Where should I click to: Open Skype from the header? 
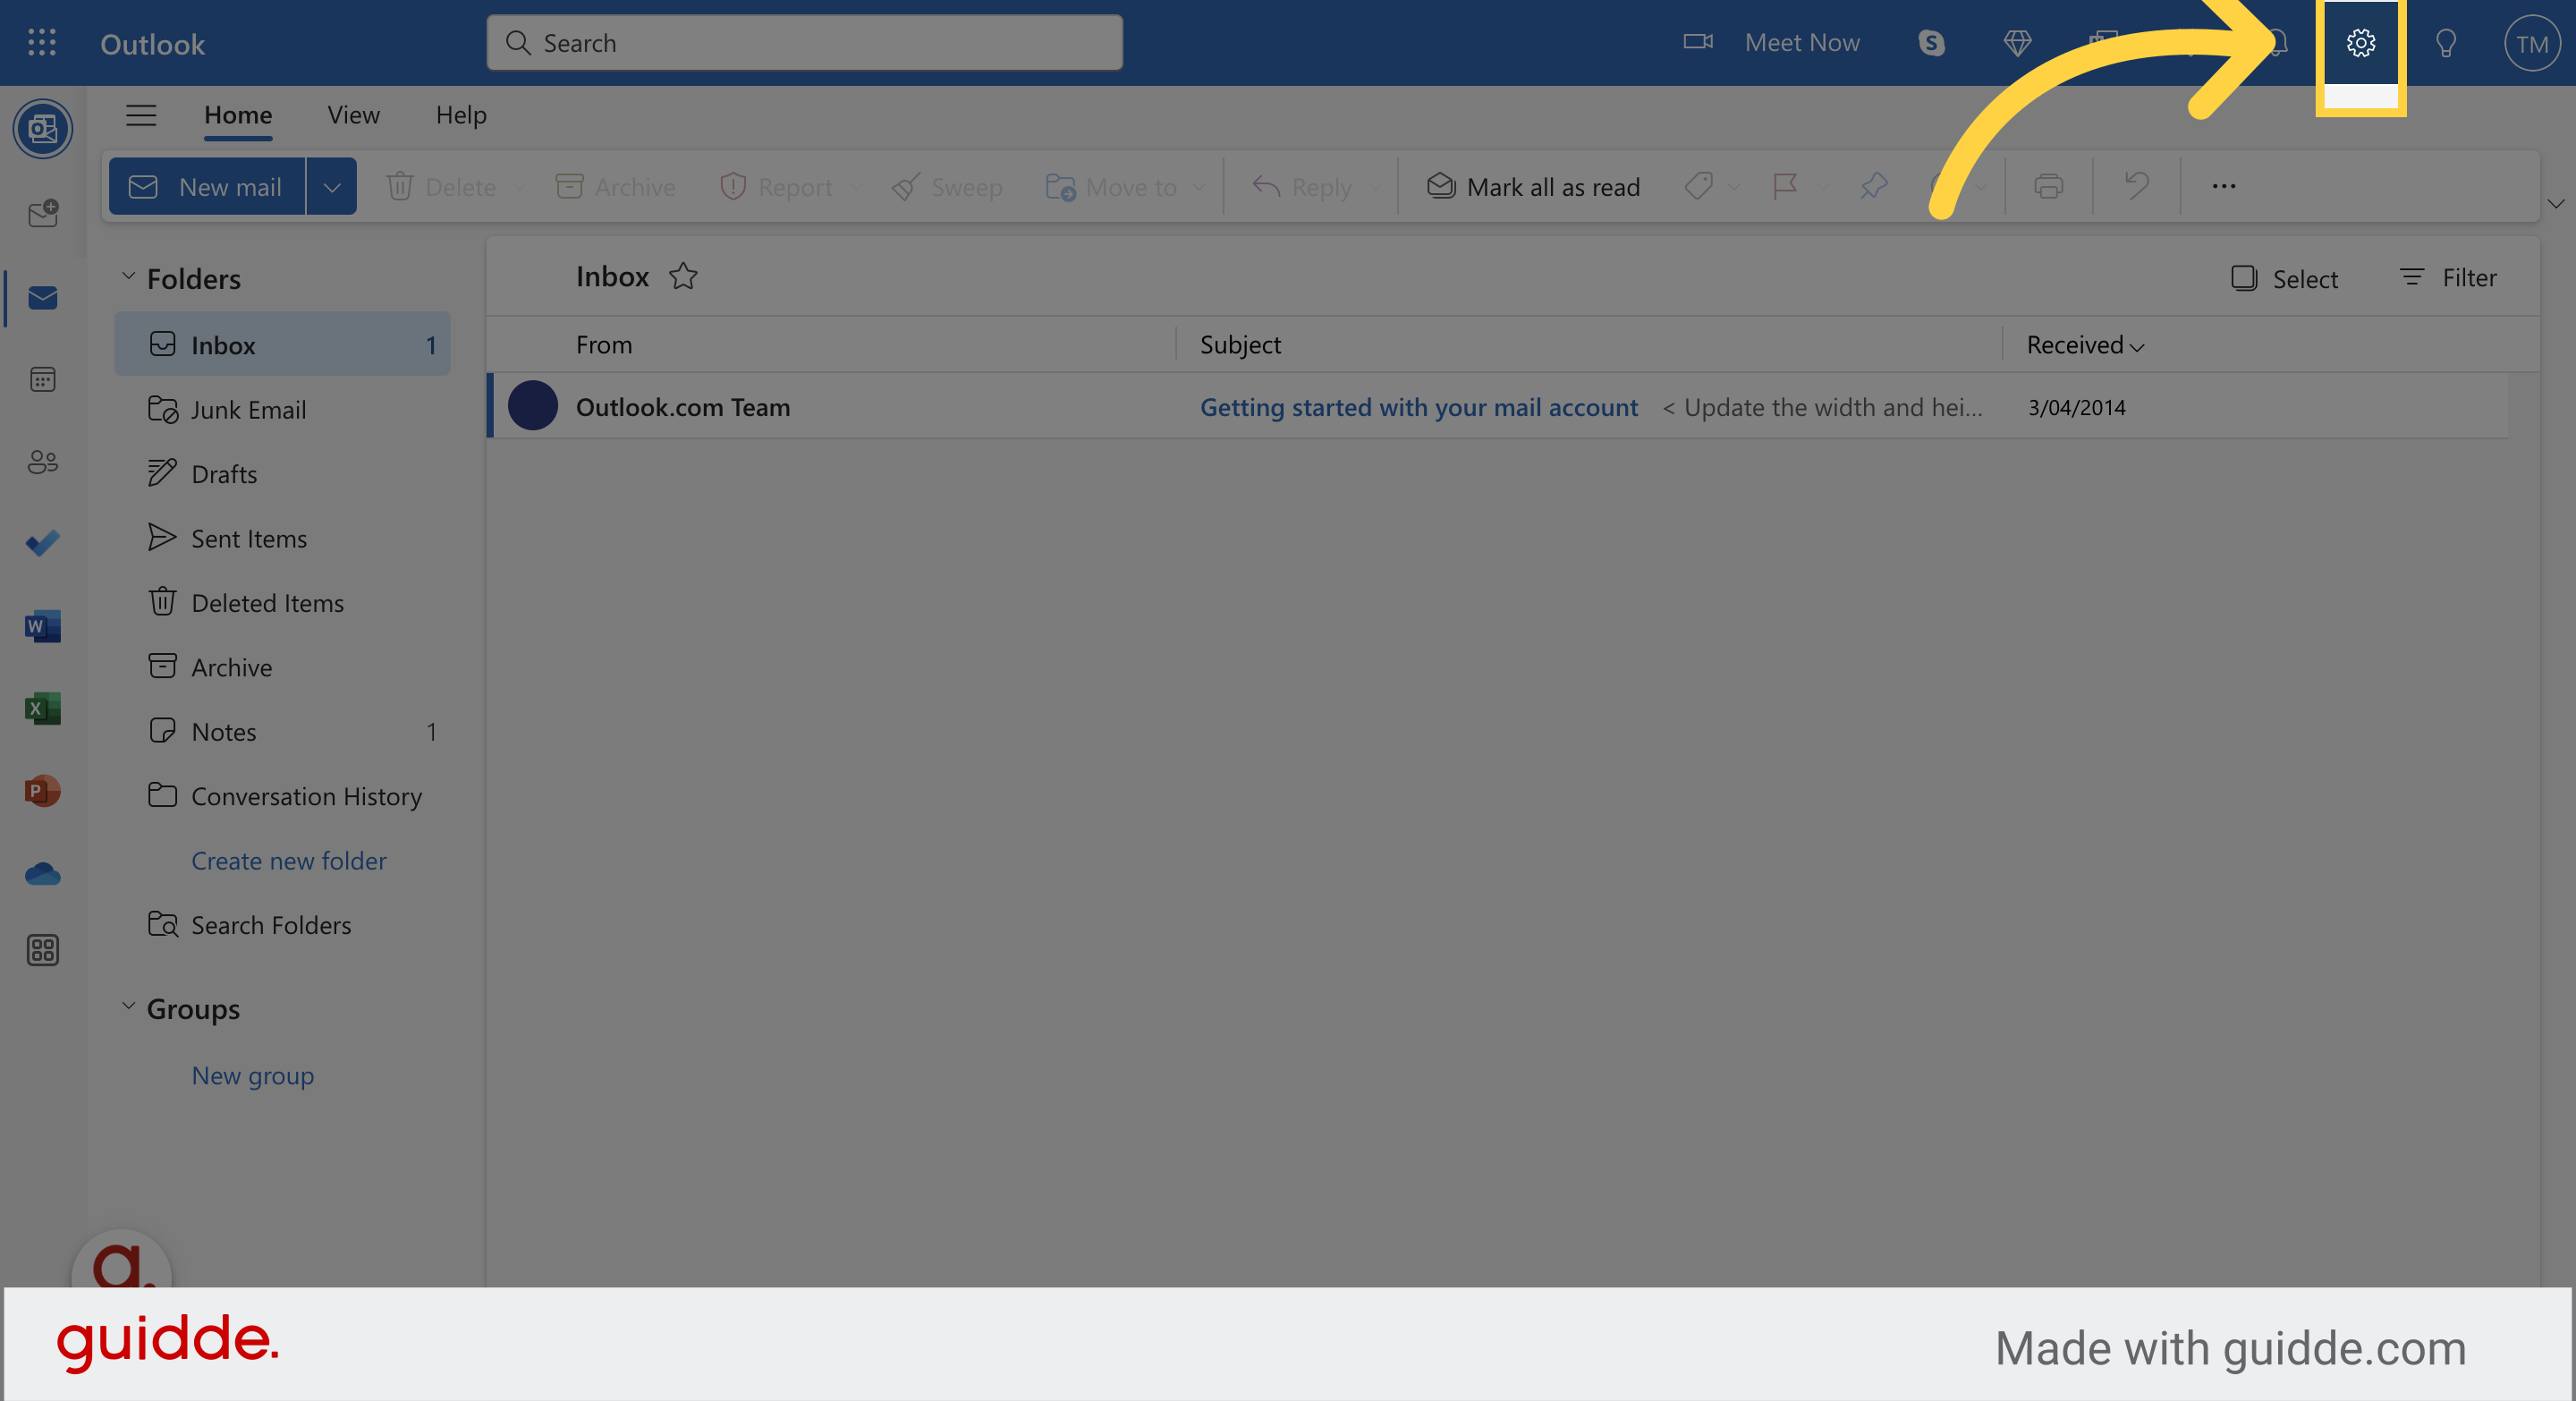[x=1931, y=43]
